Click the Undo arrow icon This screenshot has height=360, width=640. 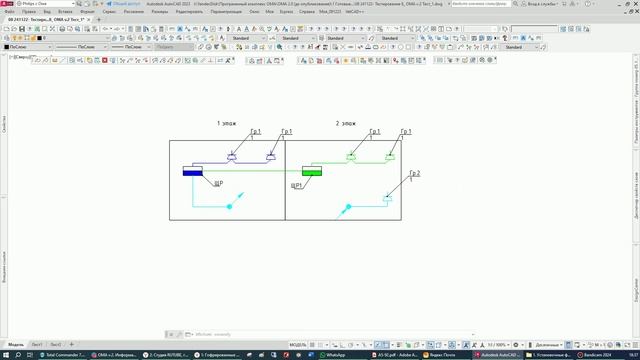[x=105, y=29]
